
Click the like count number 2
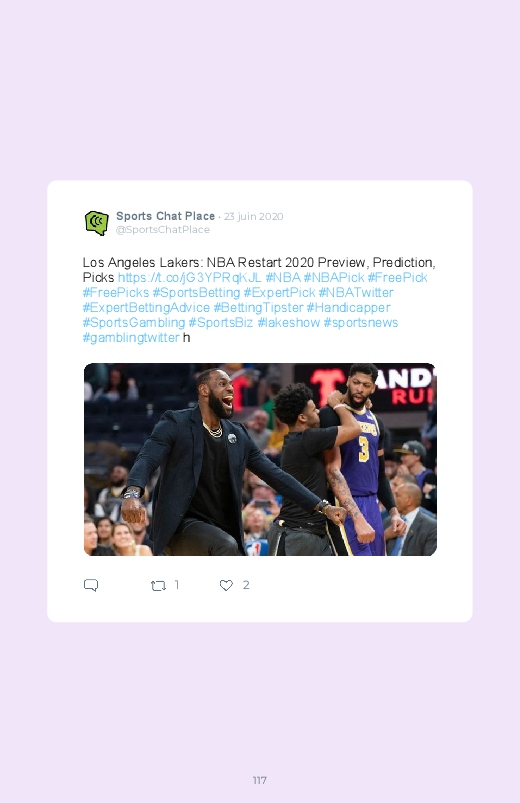pos(246,585)
